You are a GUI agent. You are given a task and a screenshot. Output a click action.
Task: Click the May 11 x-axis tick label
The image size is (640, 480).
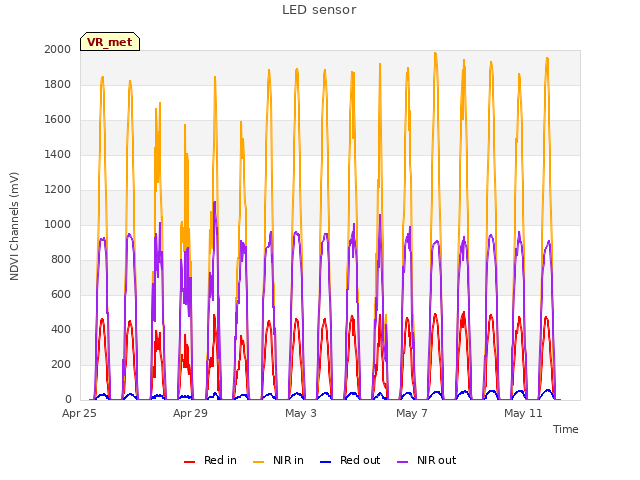coord(523,413)
